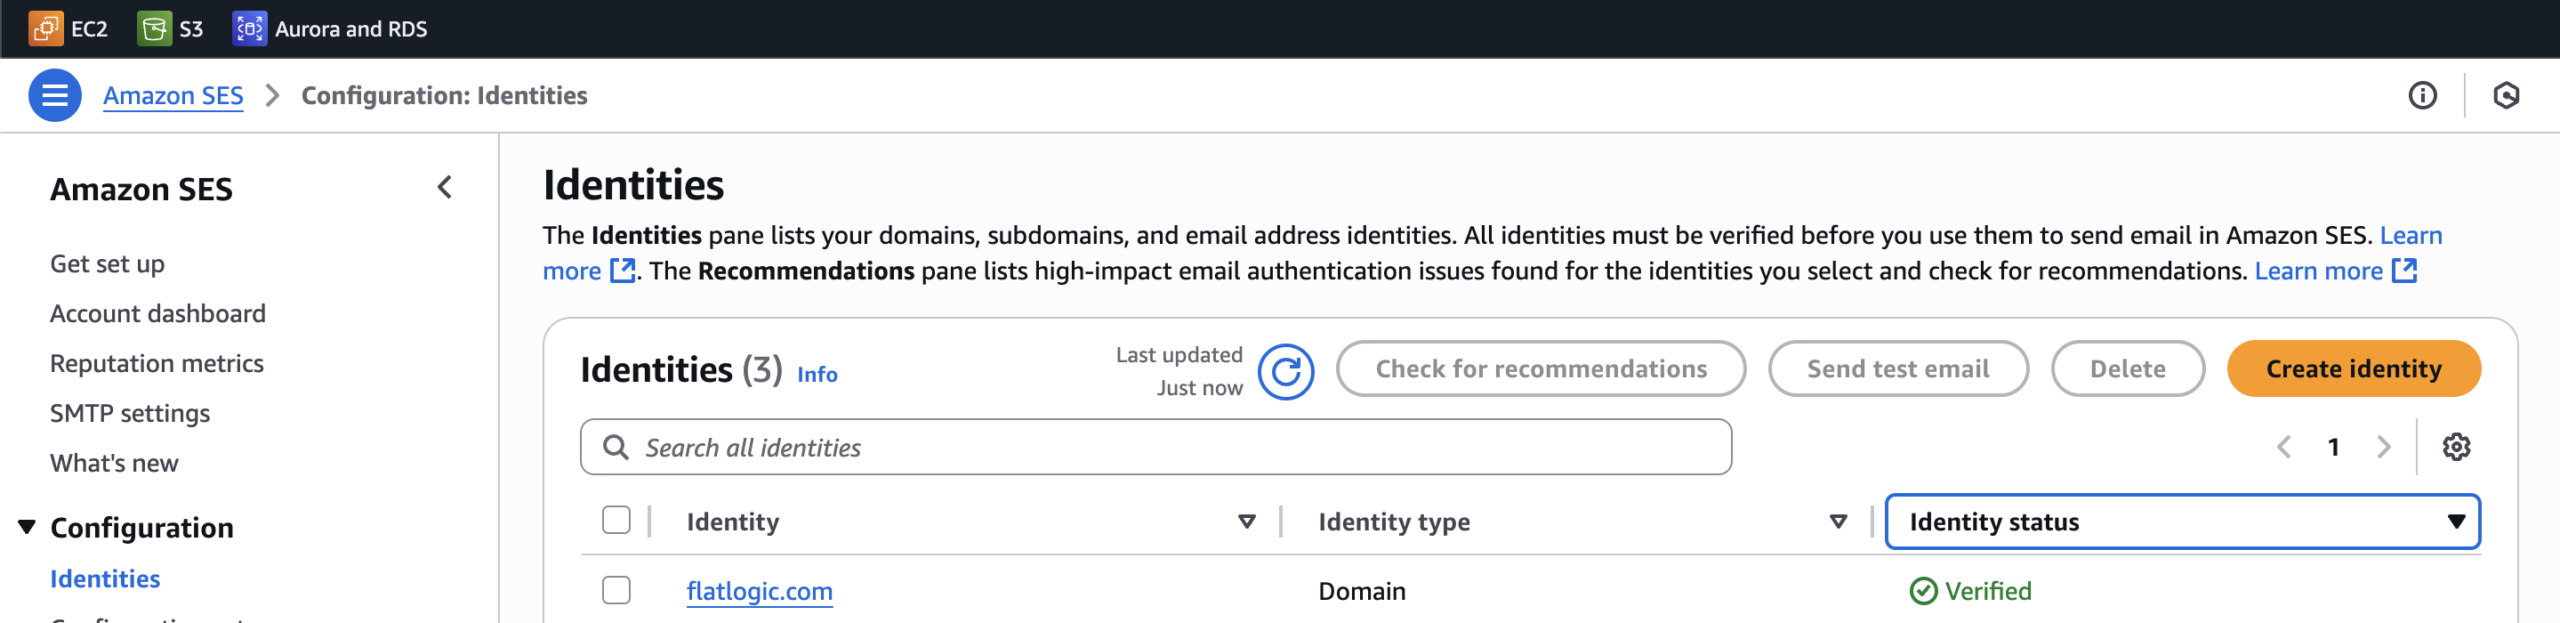
Task: Click the hexagon icon at top right
Action: (2506, 95)
